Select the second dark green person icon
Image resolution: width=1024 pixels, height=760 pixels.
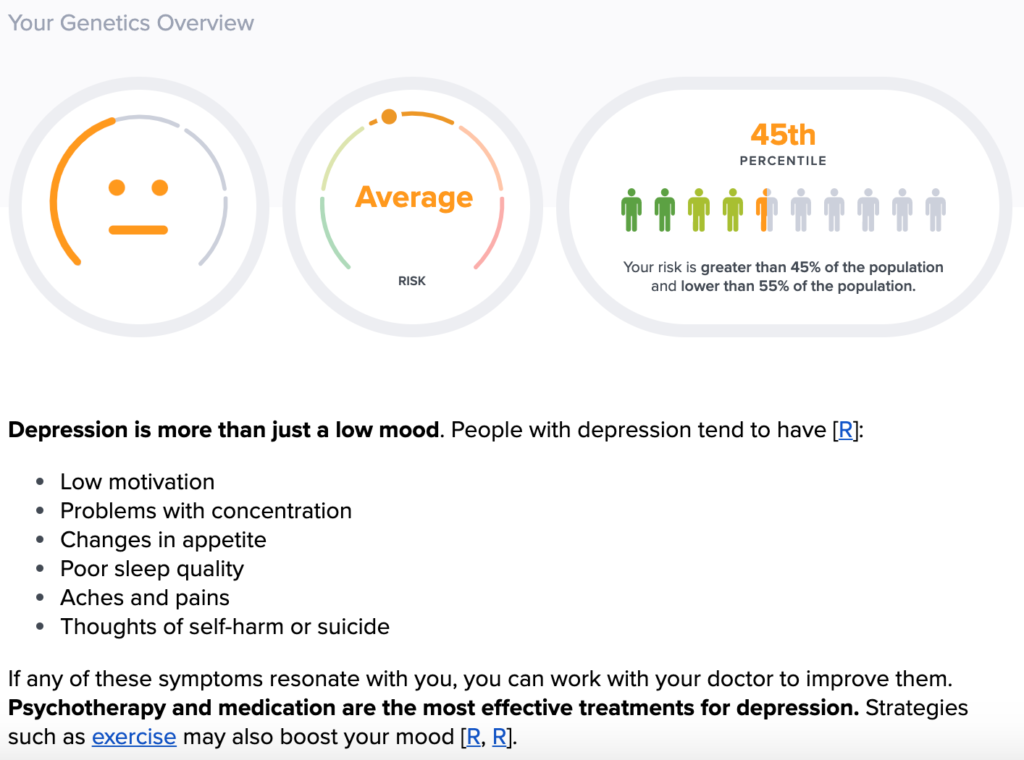coord(665,210)
